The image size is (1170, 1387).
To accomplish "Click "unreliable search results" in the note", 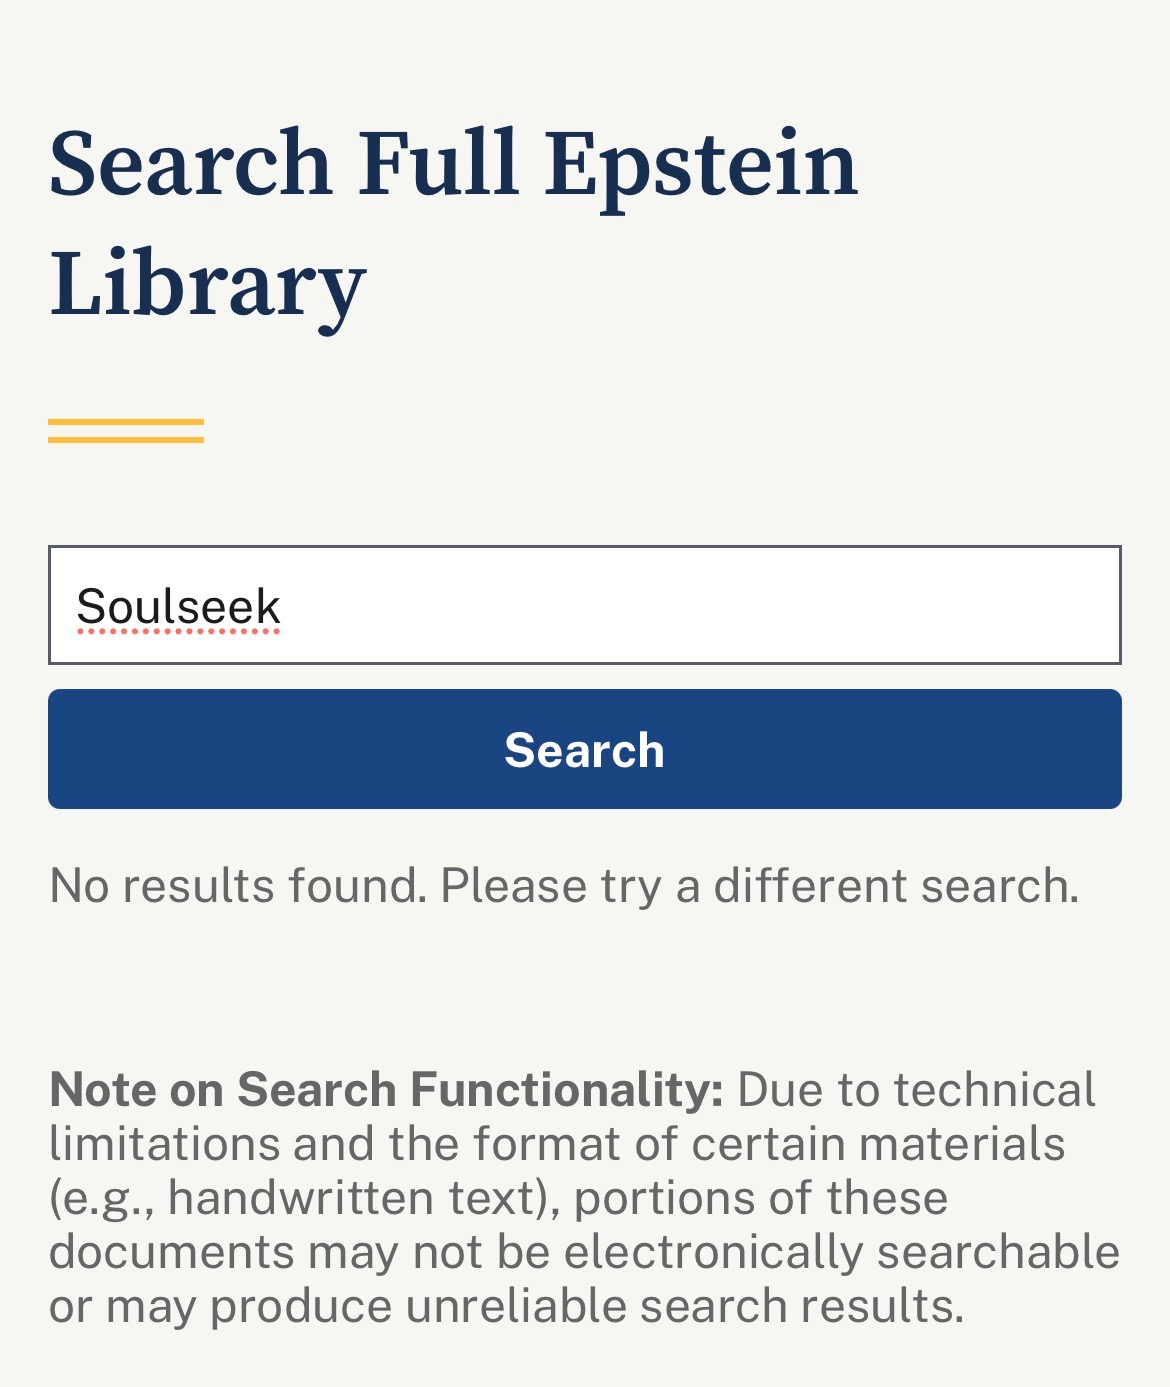I will tap(683, 1305).
